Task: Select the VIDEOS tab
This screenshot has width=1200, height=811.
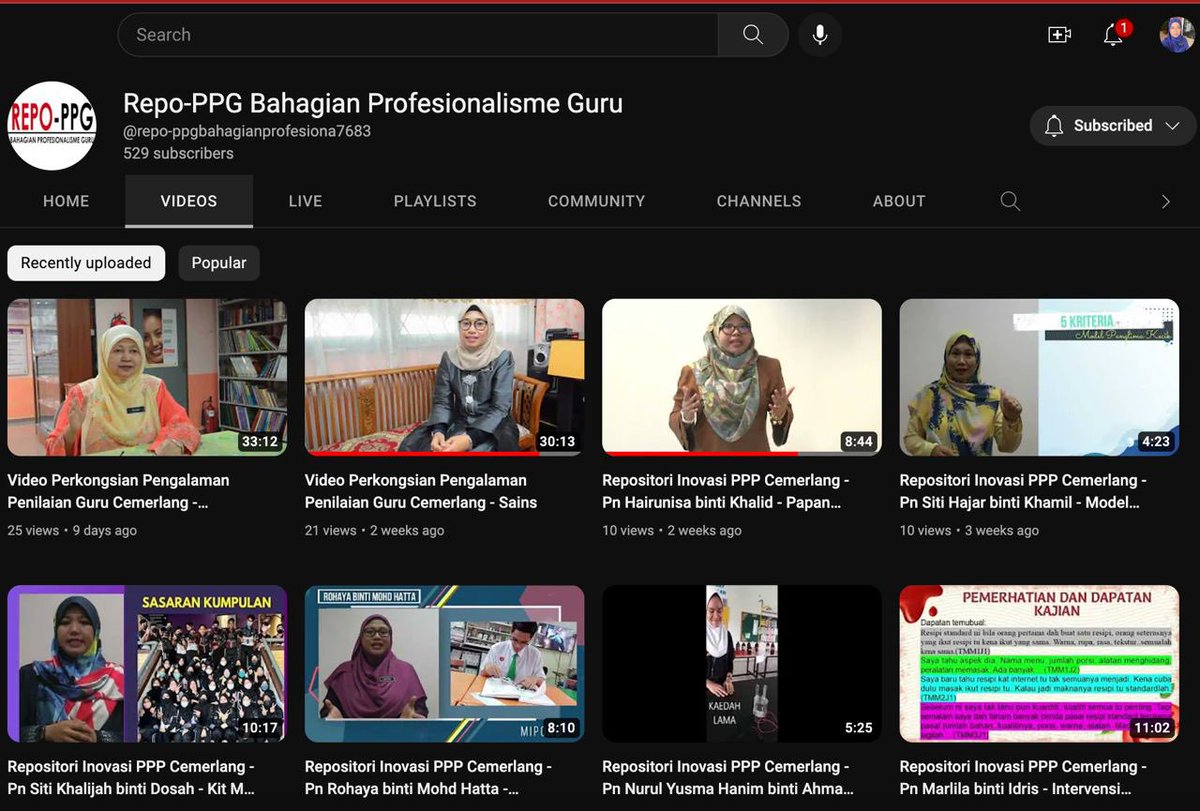Action: pyautogui.click(x=189, y=201)
